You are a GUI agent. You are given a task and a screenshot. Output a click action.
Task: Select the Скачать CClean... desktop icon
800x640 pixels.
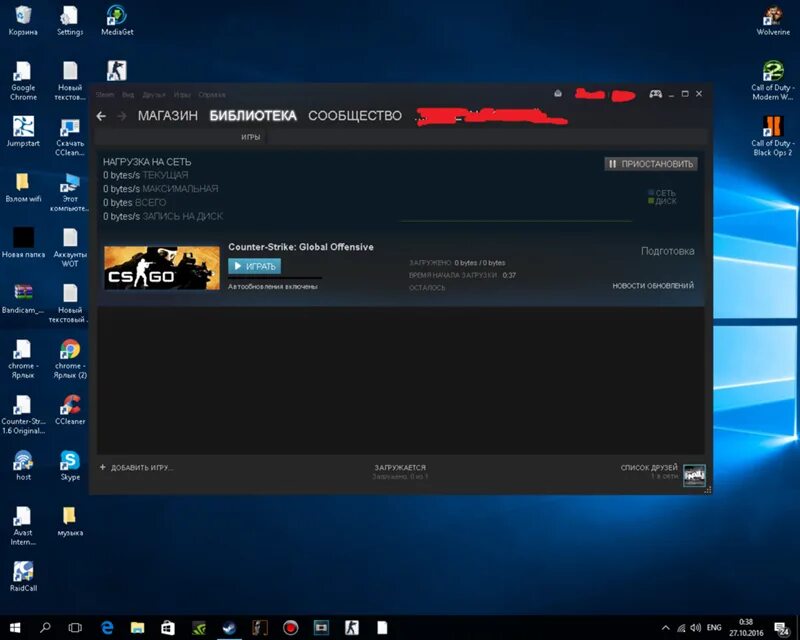[x=70, y=137]
